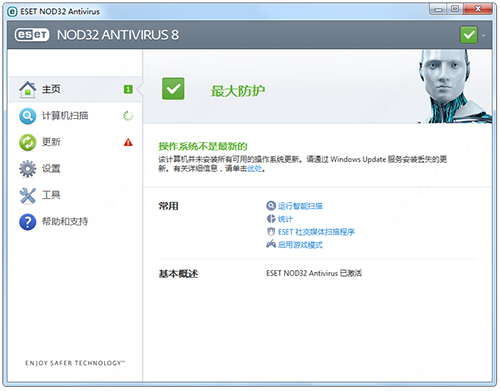Click the blue question mark help icon
The height and width of the screenshot is (391, 500).
(28, 222)
